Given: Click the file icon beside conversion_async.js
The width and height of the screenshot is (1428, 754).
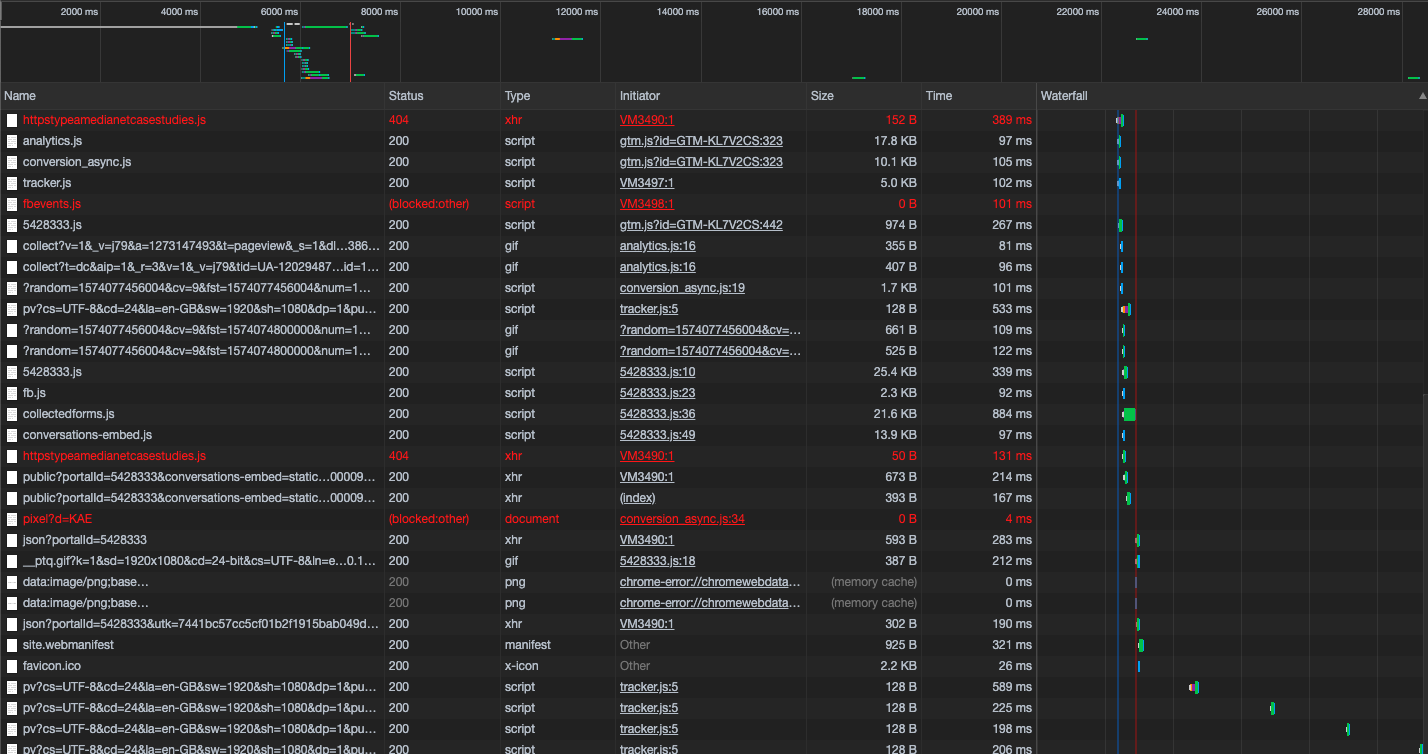Looking at the screenshot, I should (12, 162).
